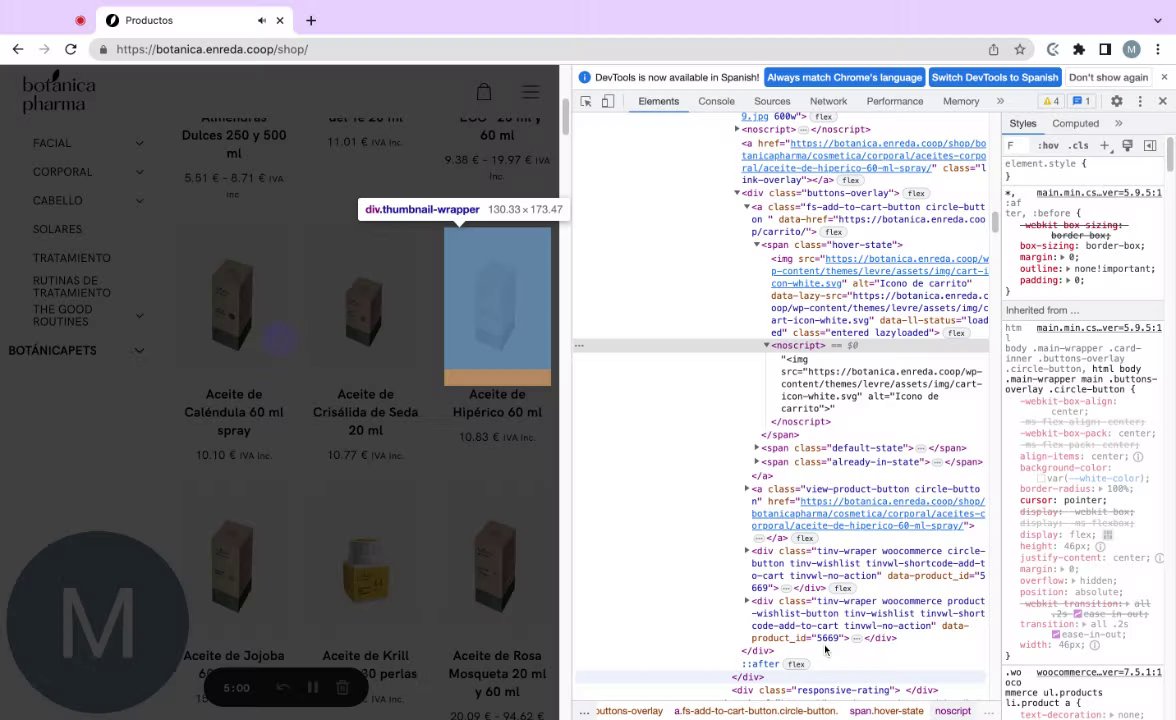Show more styles sidebar tabs chevron

click(x=1118, y=124)
